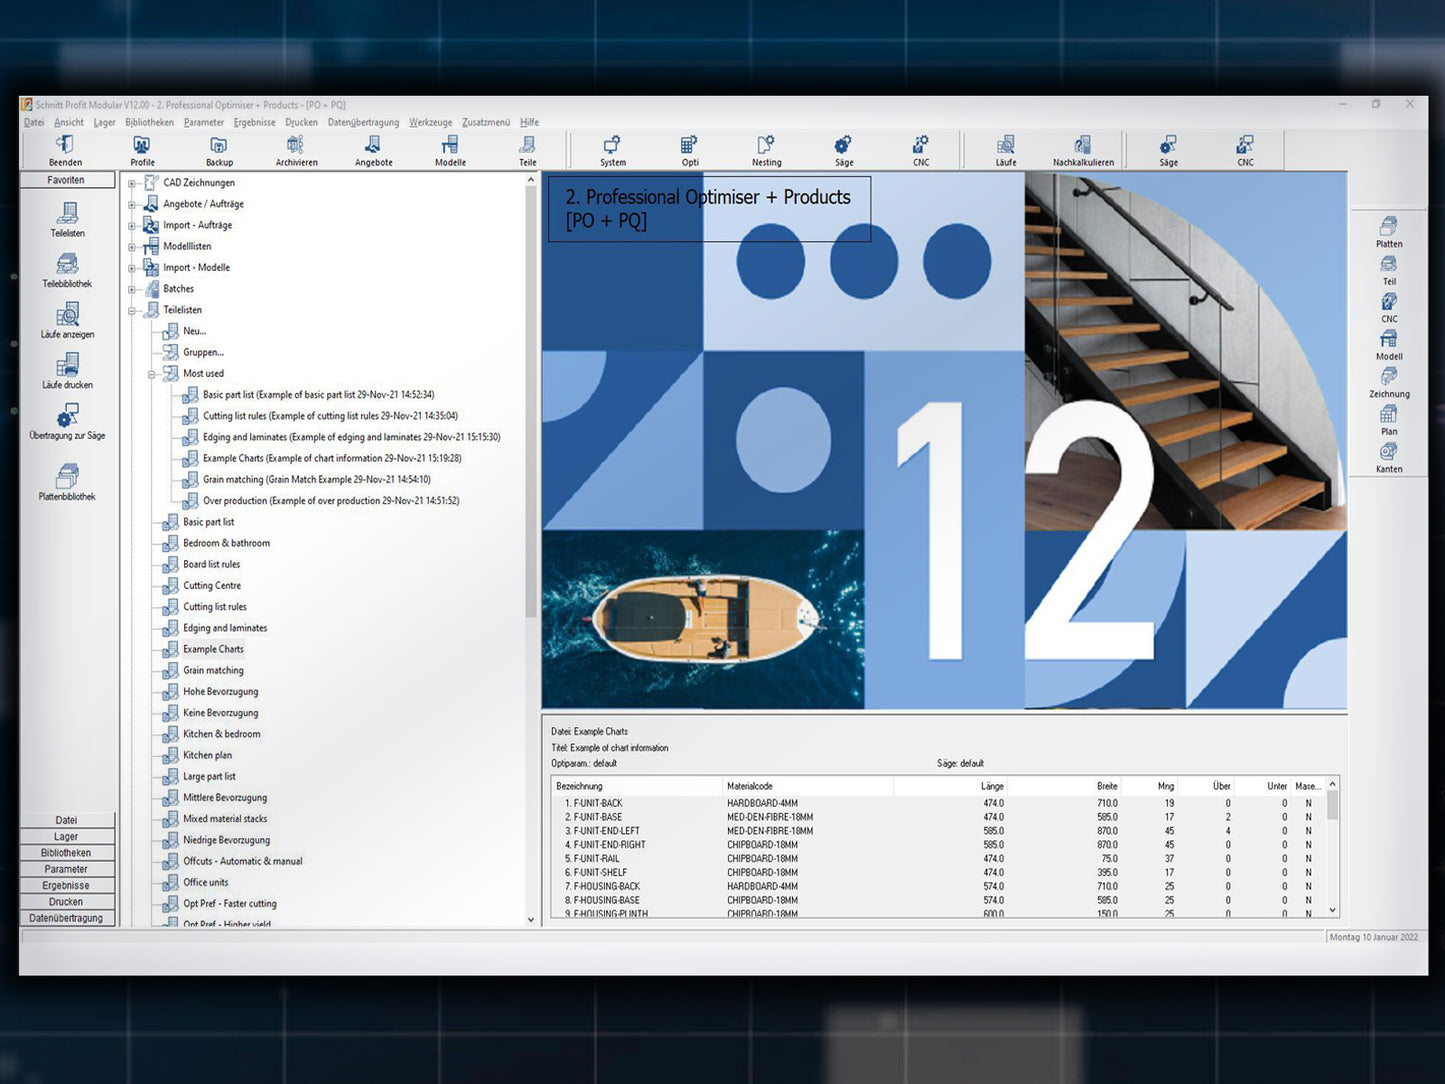Click the Materialcode column header
Screen dimensions: 1445x1084
[750, 786]
